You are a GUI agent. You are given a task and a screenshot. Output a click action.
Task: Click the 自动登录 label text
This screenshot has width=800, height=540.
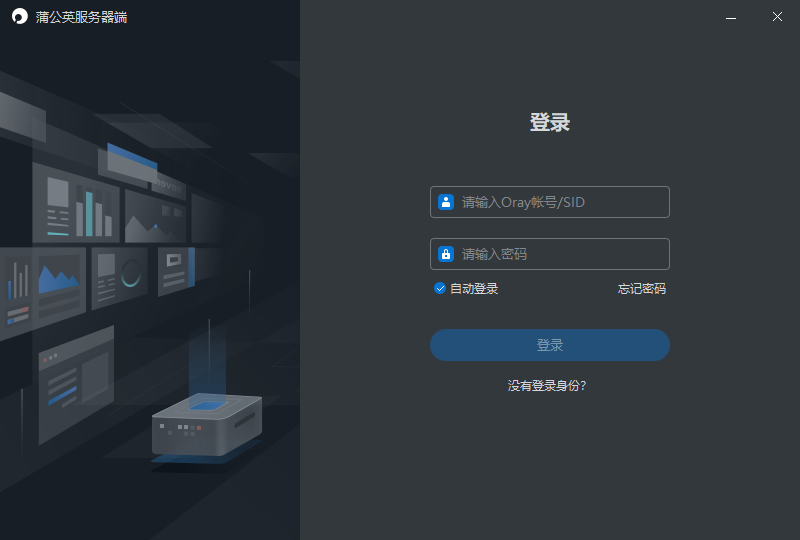[474, 289]
